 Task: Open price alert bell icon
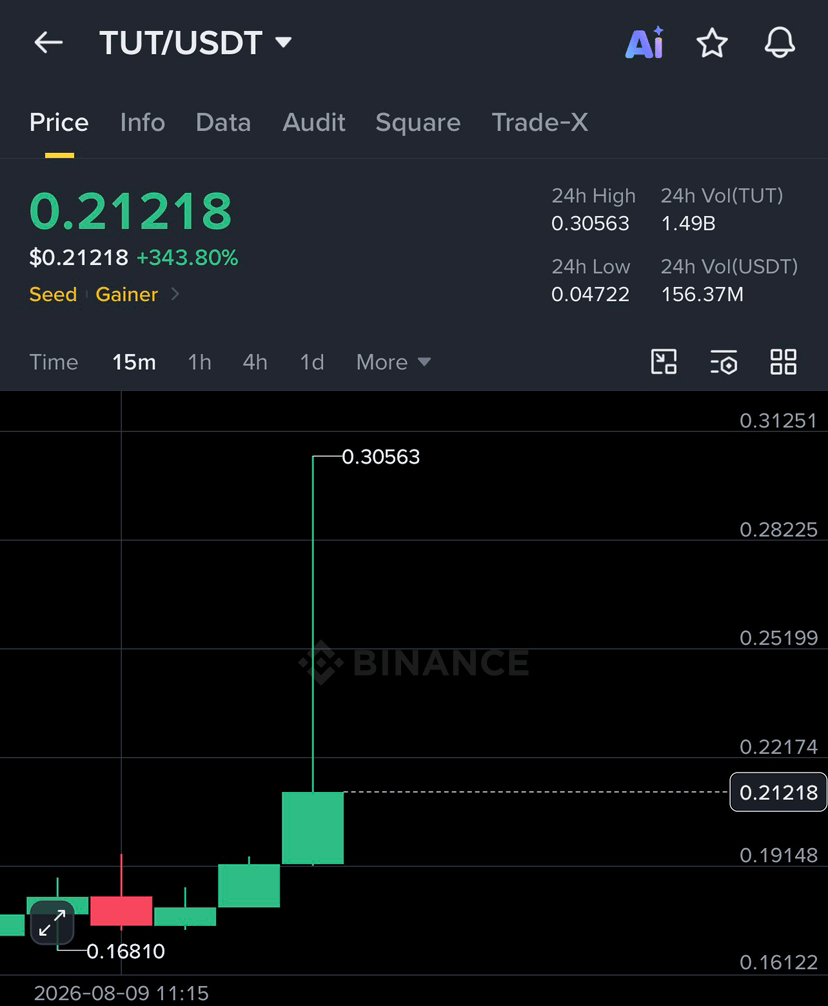coord(780,43)
